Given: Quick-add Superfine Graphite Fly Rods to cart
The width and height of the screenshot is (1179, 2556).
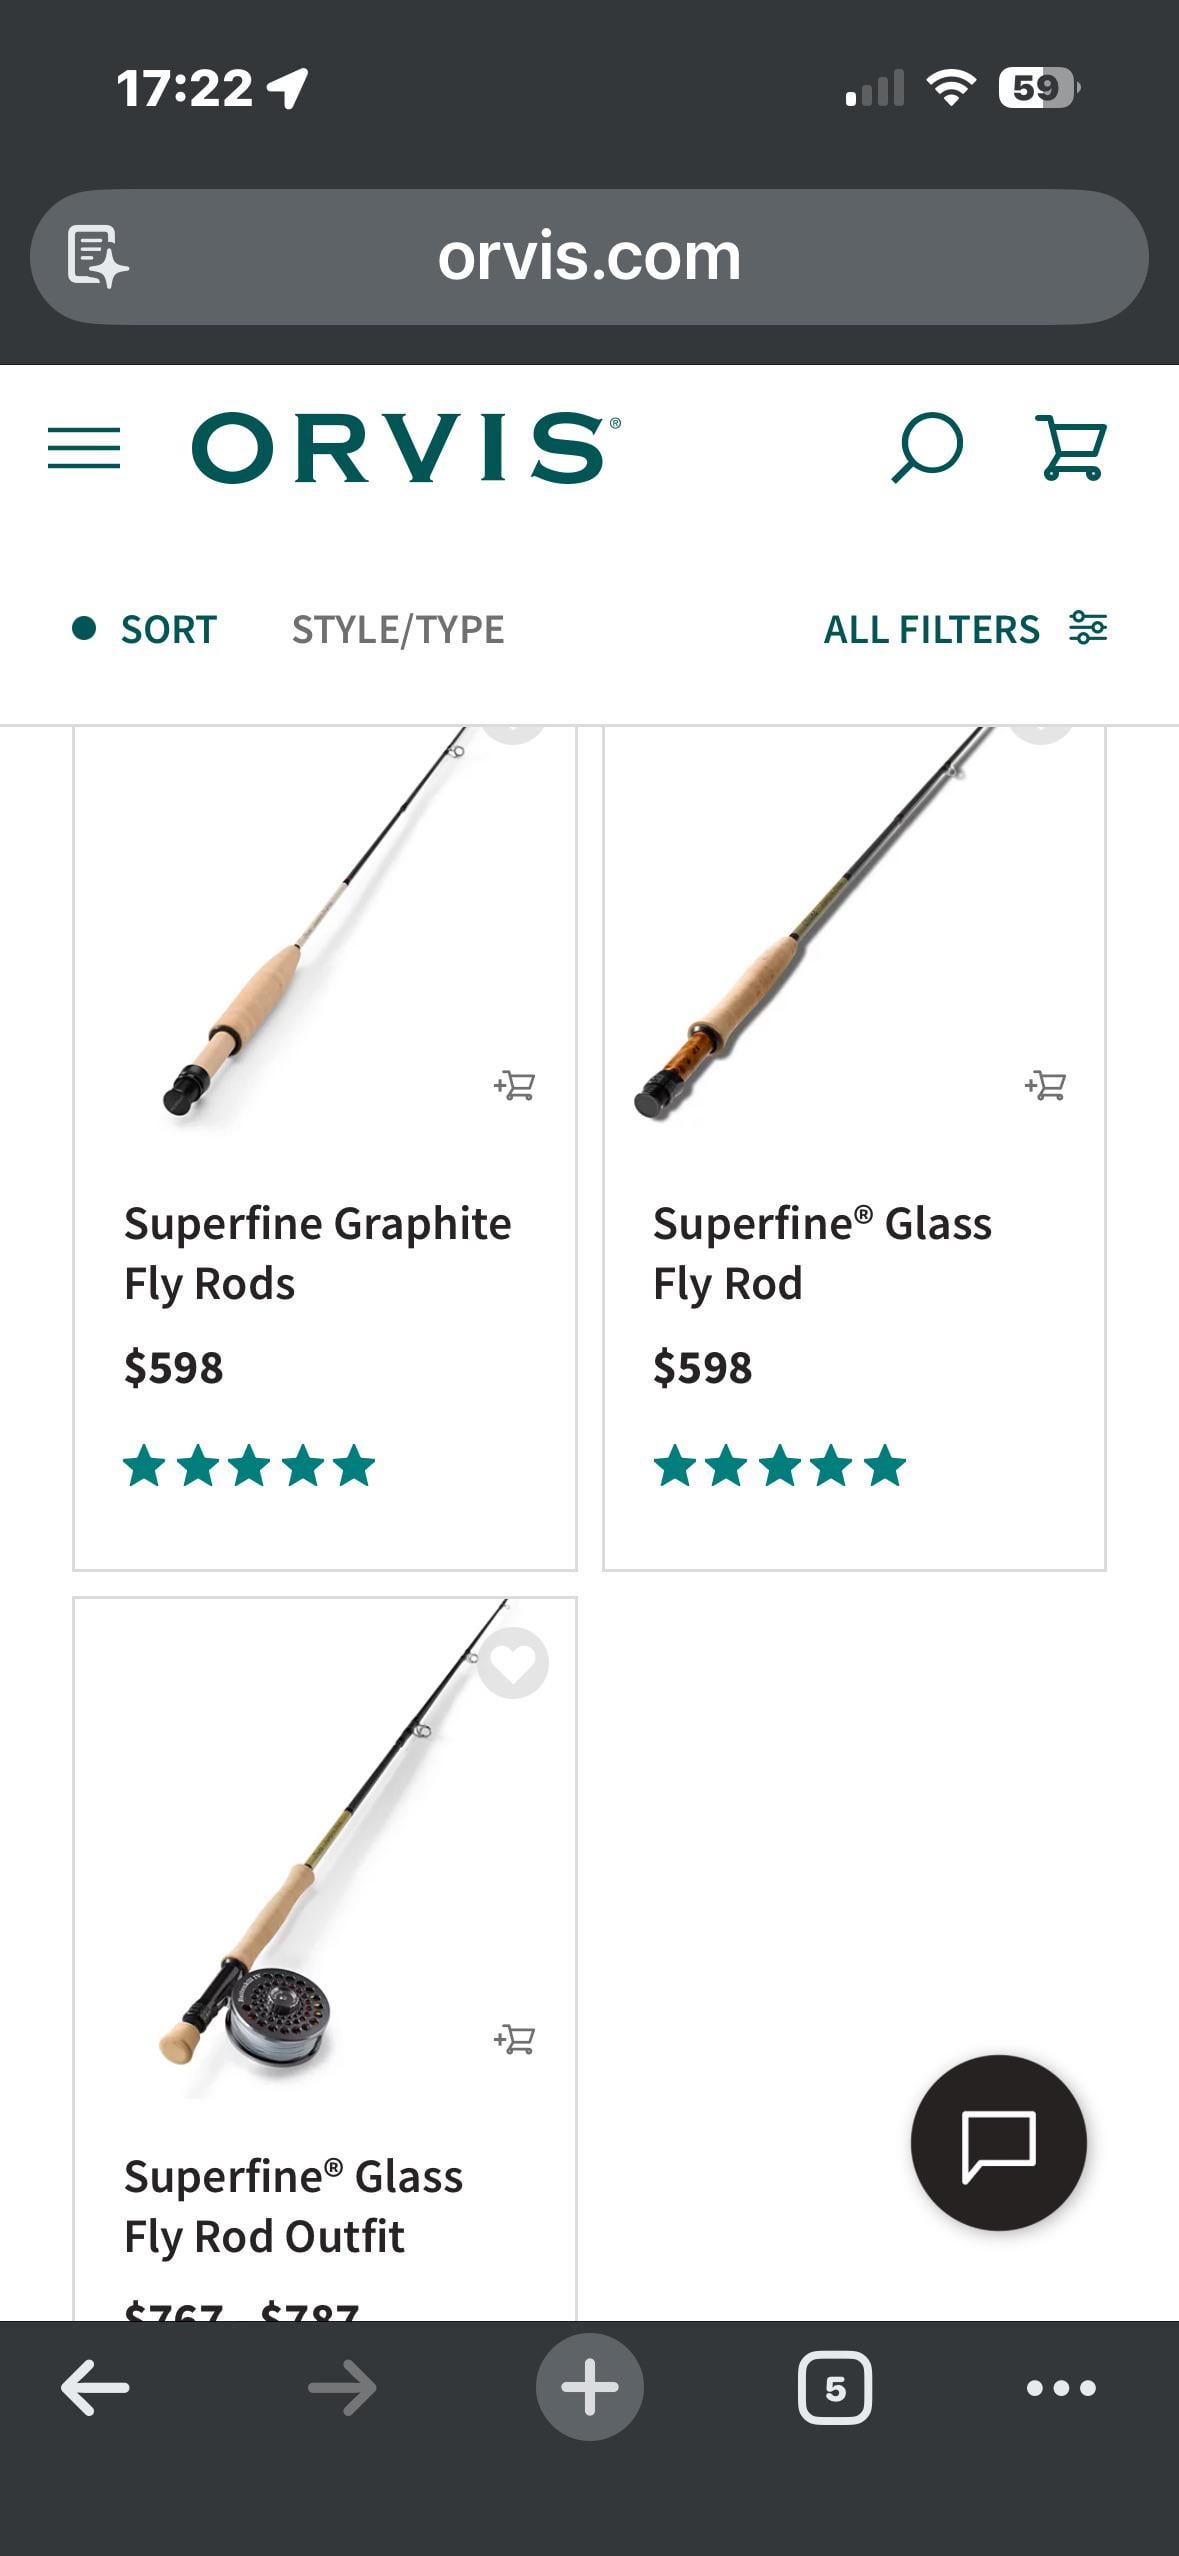Looking at the screenshot, I should pos(514,1085).
